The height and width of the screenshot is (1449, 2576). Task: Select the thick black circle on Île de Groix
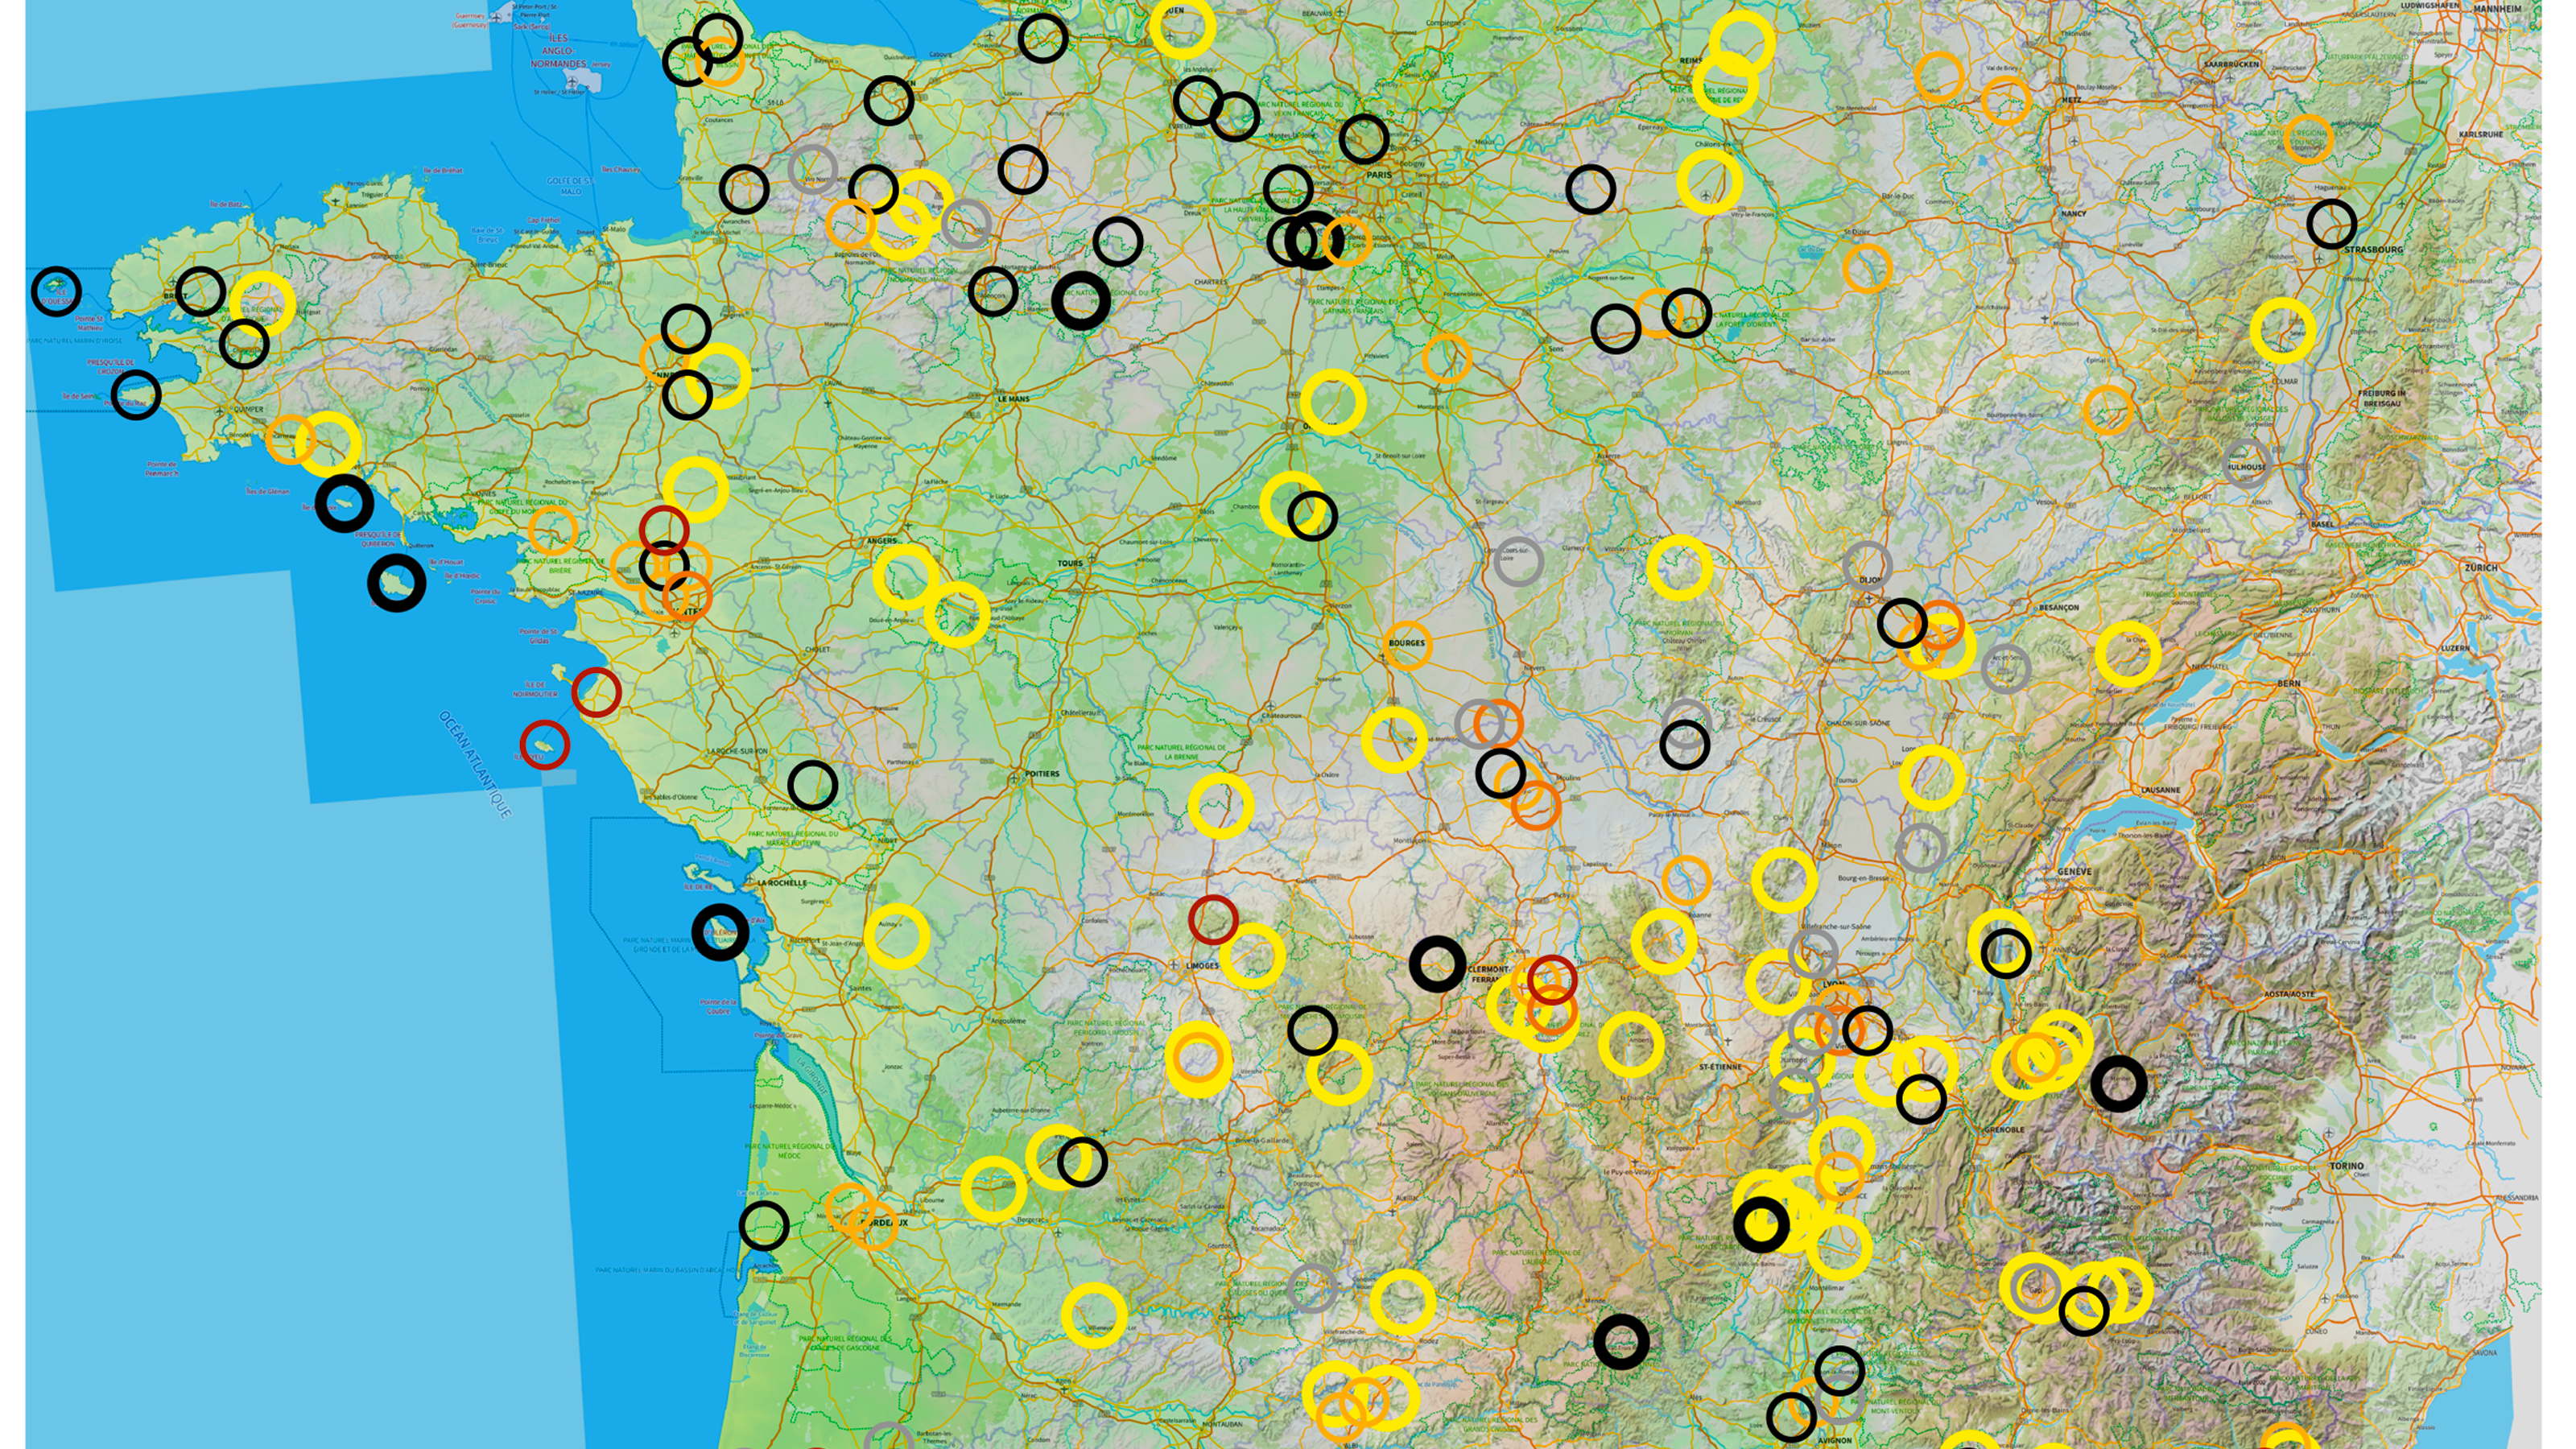(344, 503)
